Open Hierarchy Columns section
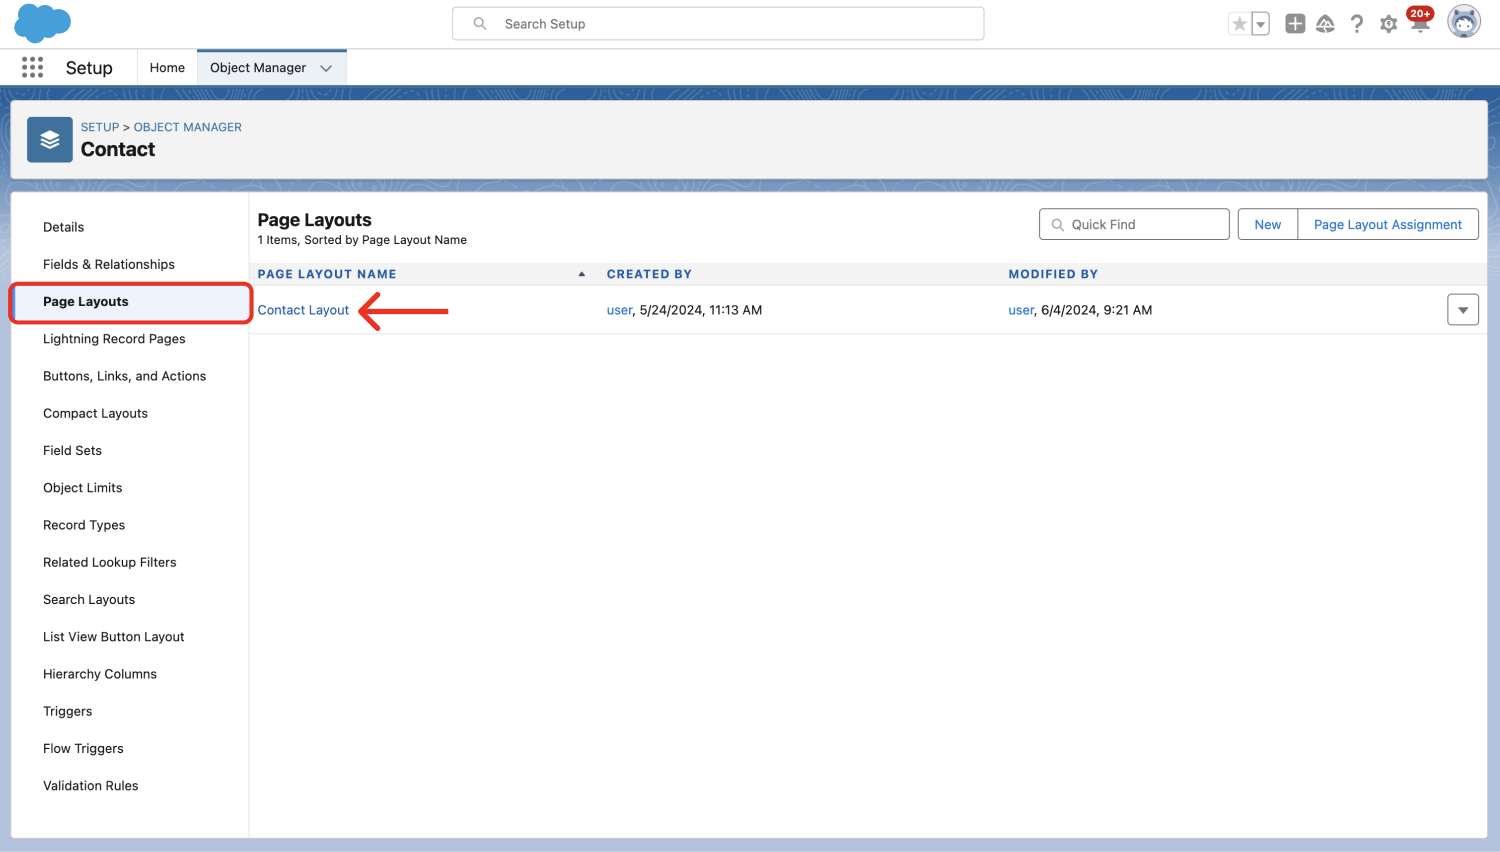1500x852 pixels. pyautogui.click(x=100, y=674)
